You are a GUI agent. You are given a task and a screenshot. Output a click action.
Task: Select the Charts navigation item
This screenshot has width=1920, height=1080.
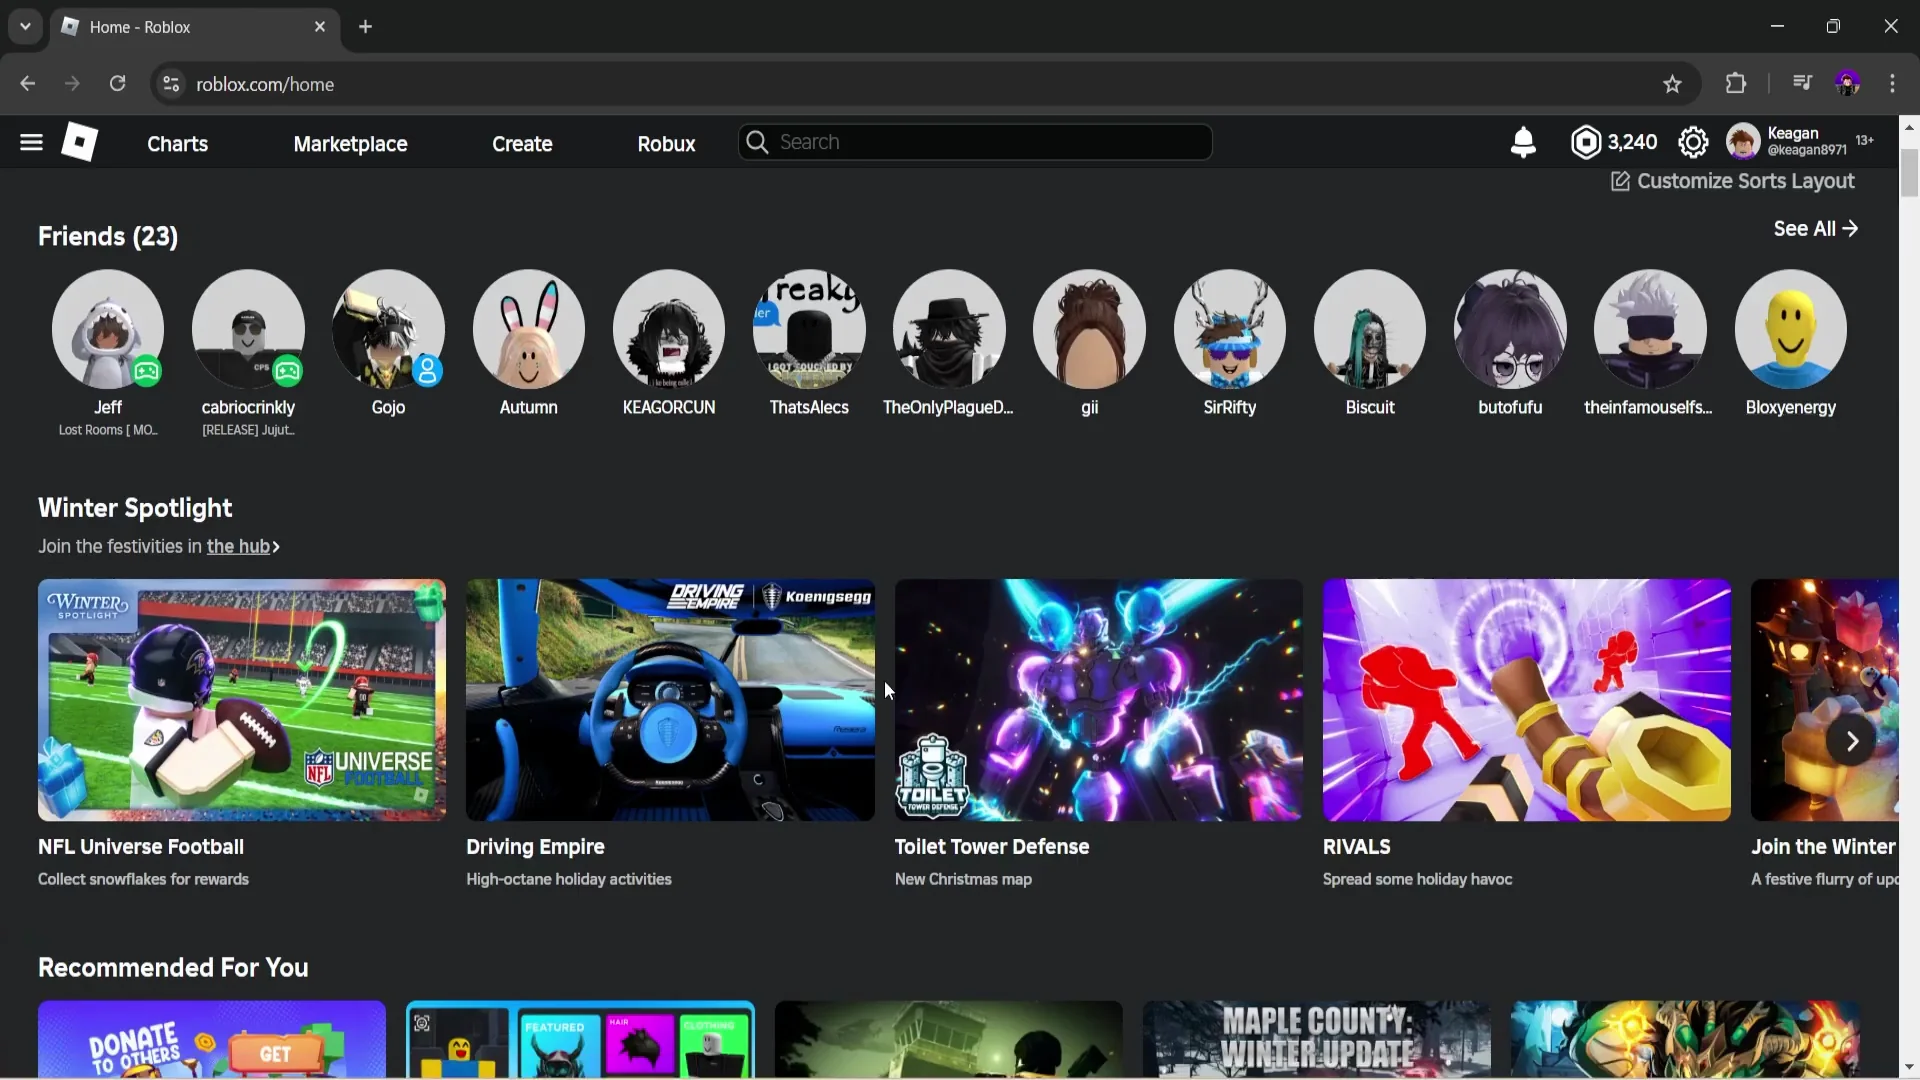(177, 143)
